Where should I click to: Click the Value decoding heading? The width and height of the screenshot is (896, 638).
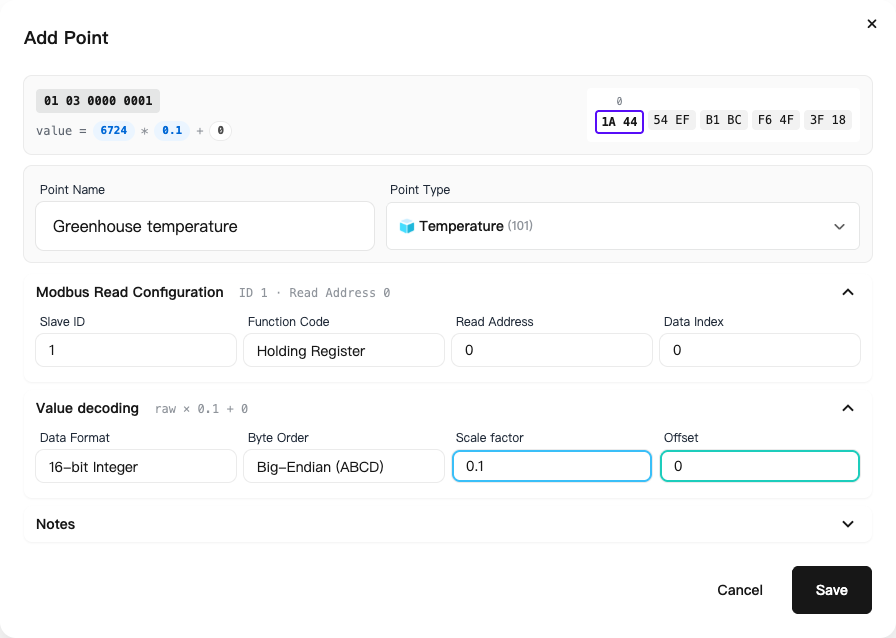click(x=87, y=408)
